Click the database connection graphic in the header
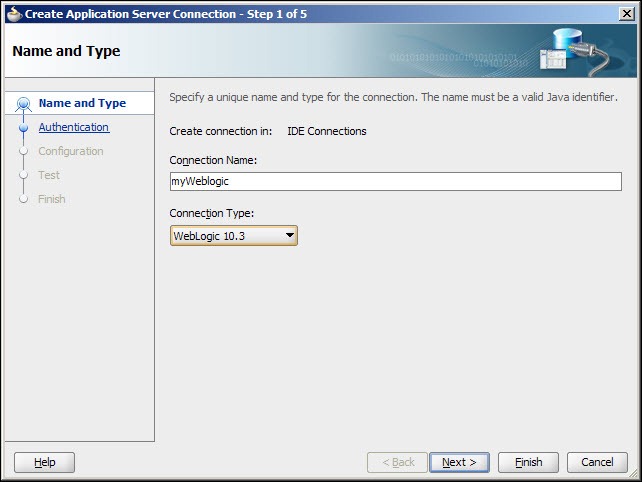The height and width of the screenshot is (482, 642). (x=575, y=52)
